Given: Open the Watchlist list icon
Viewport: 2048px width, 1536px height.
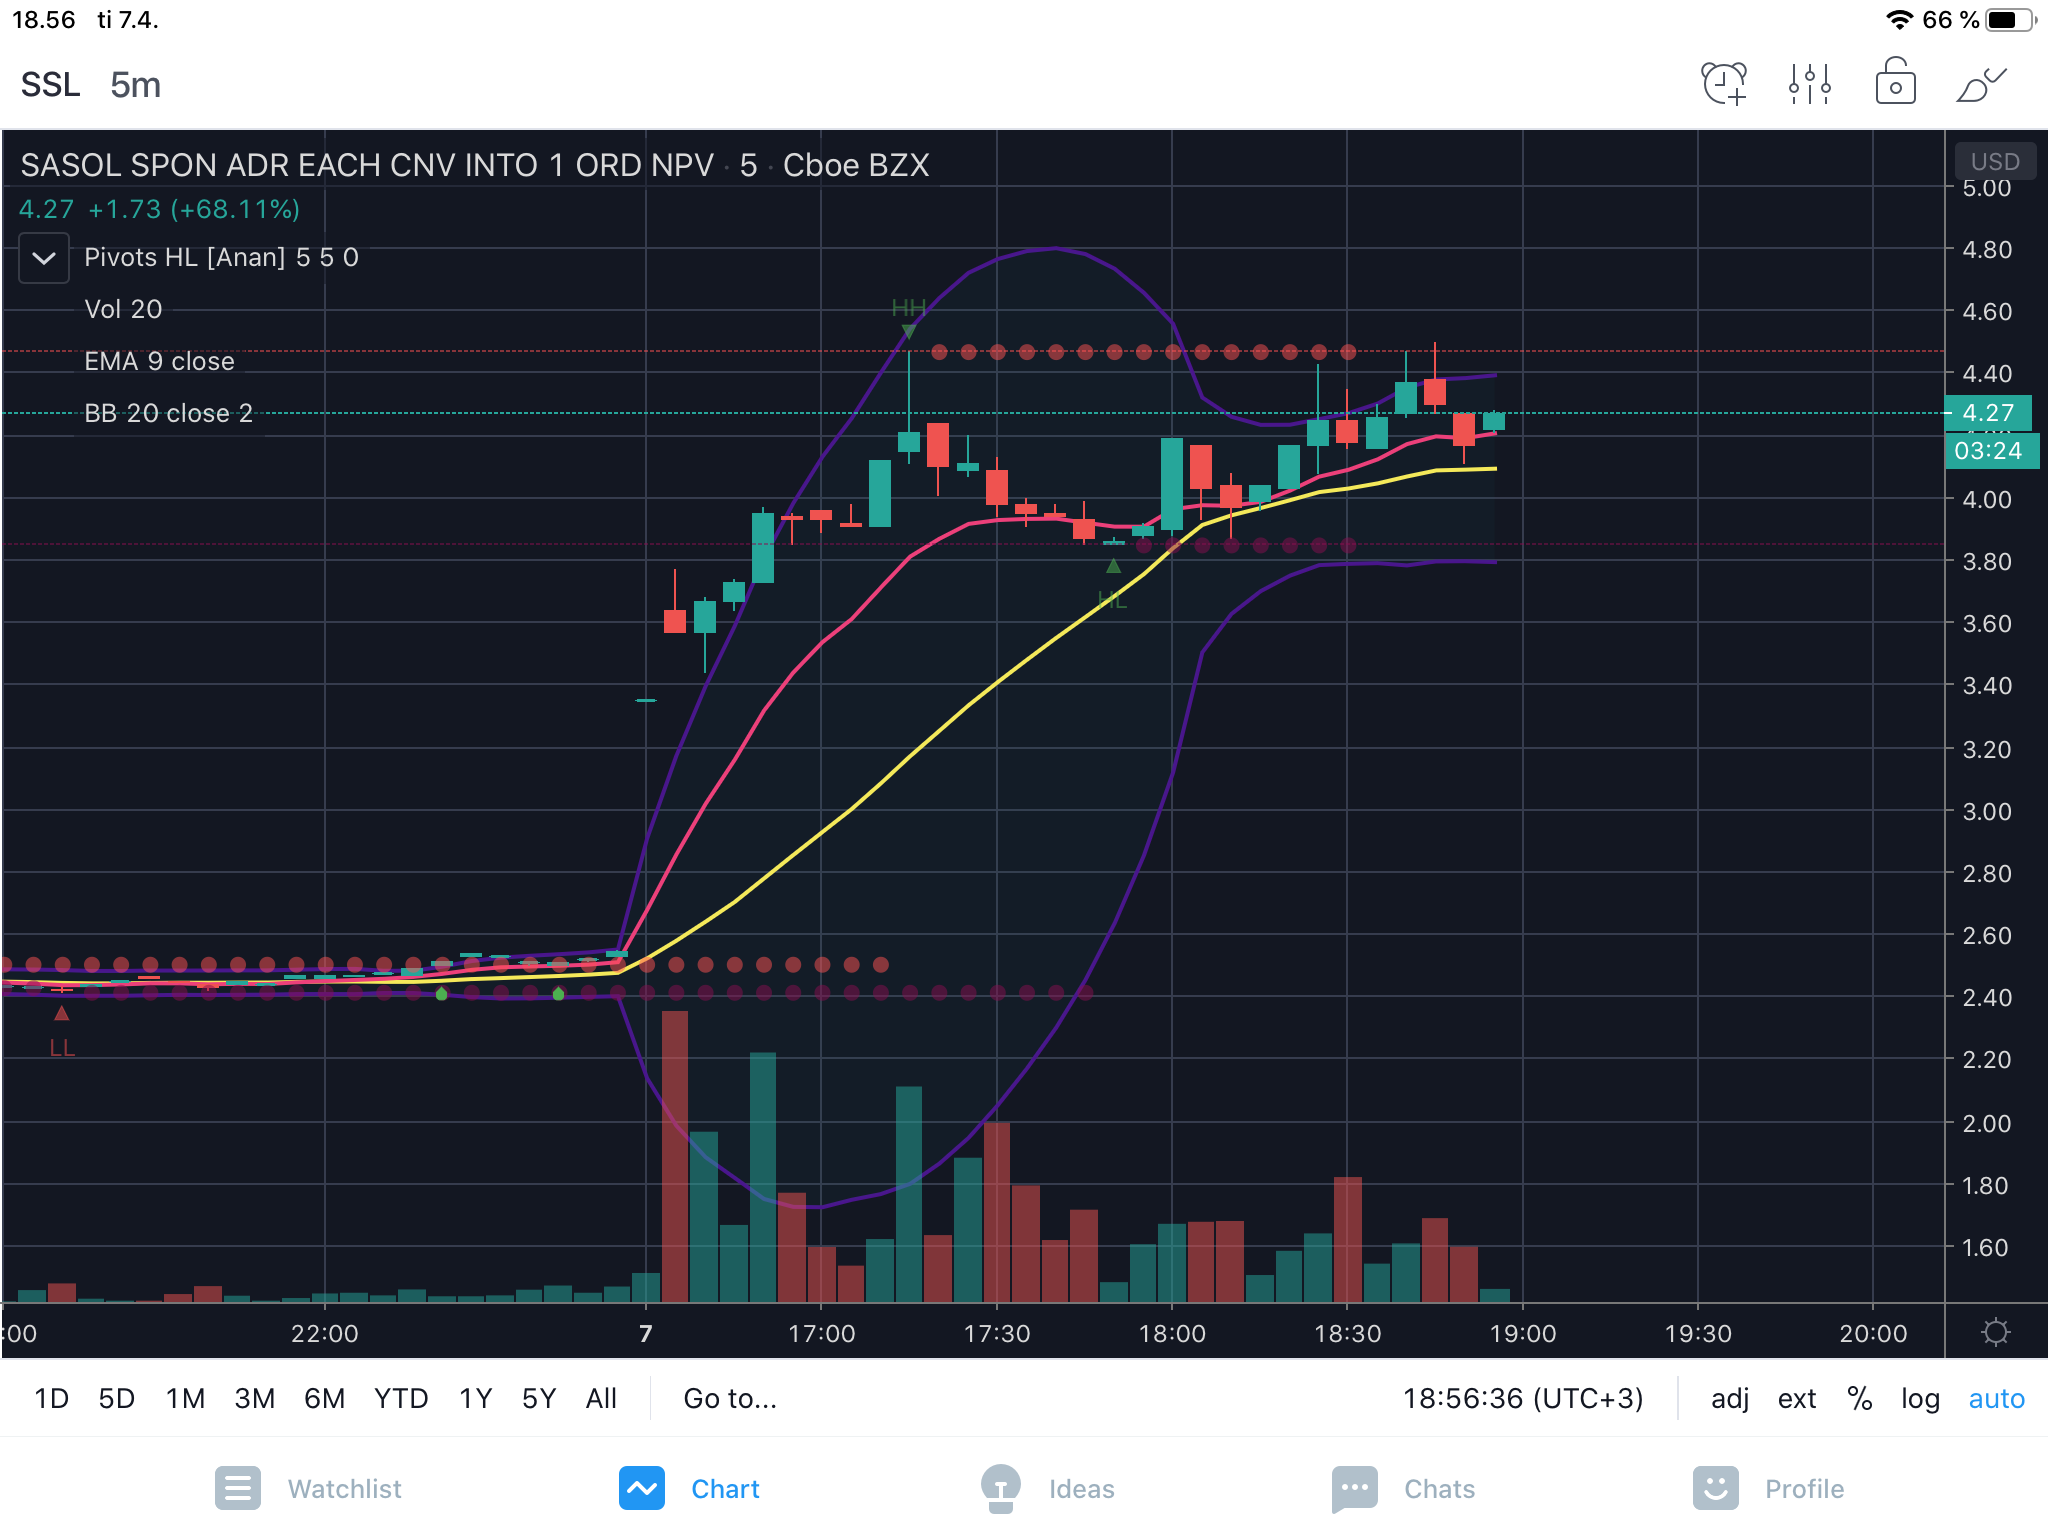Looking at the screenshot, I should [238, 1488].
